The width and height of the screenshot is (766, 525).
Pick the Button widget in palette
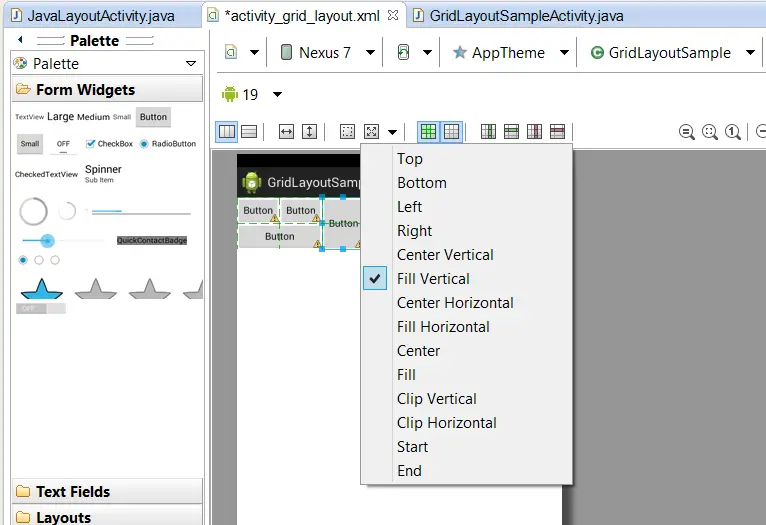coord(153,117)
